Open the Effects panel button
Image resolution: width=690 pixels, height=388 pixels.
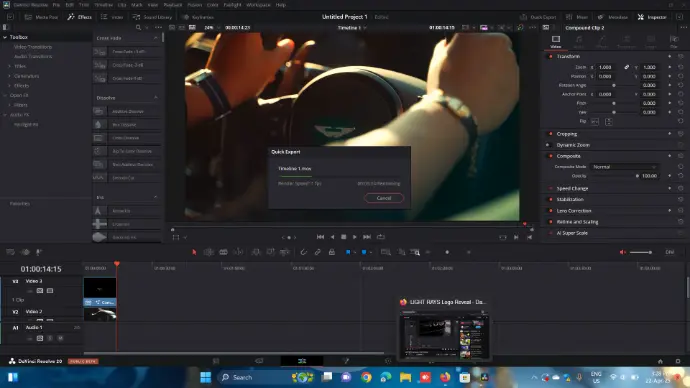(80, 17)
